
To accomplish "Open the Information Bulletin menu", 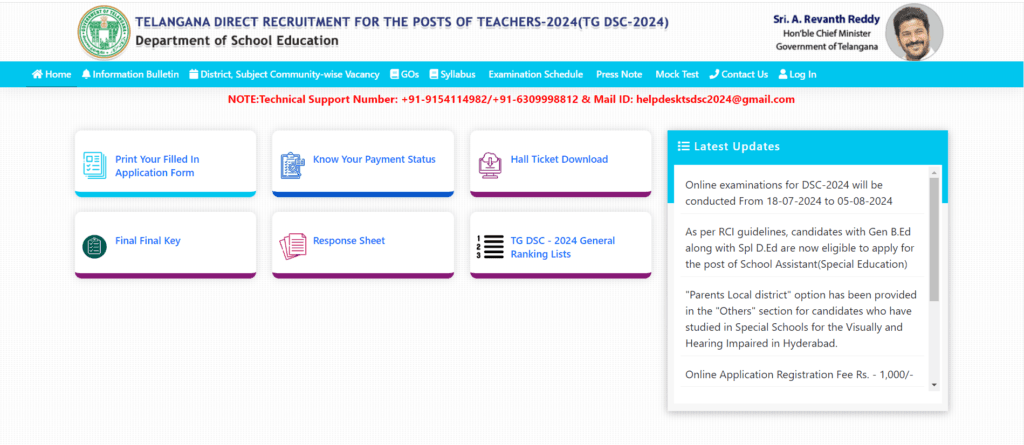I will coord(130,74).
